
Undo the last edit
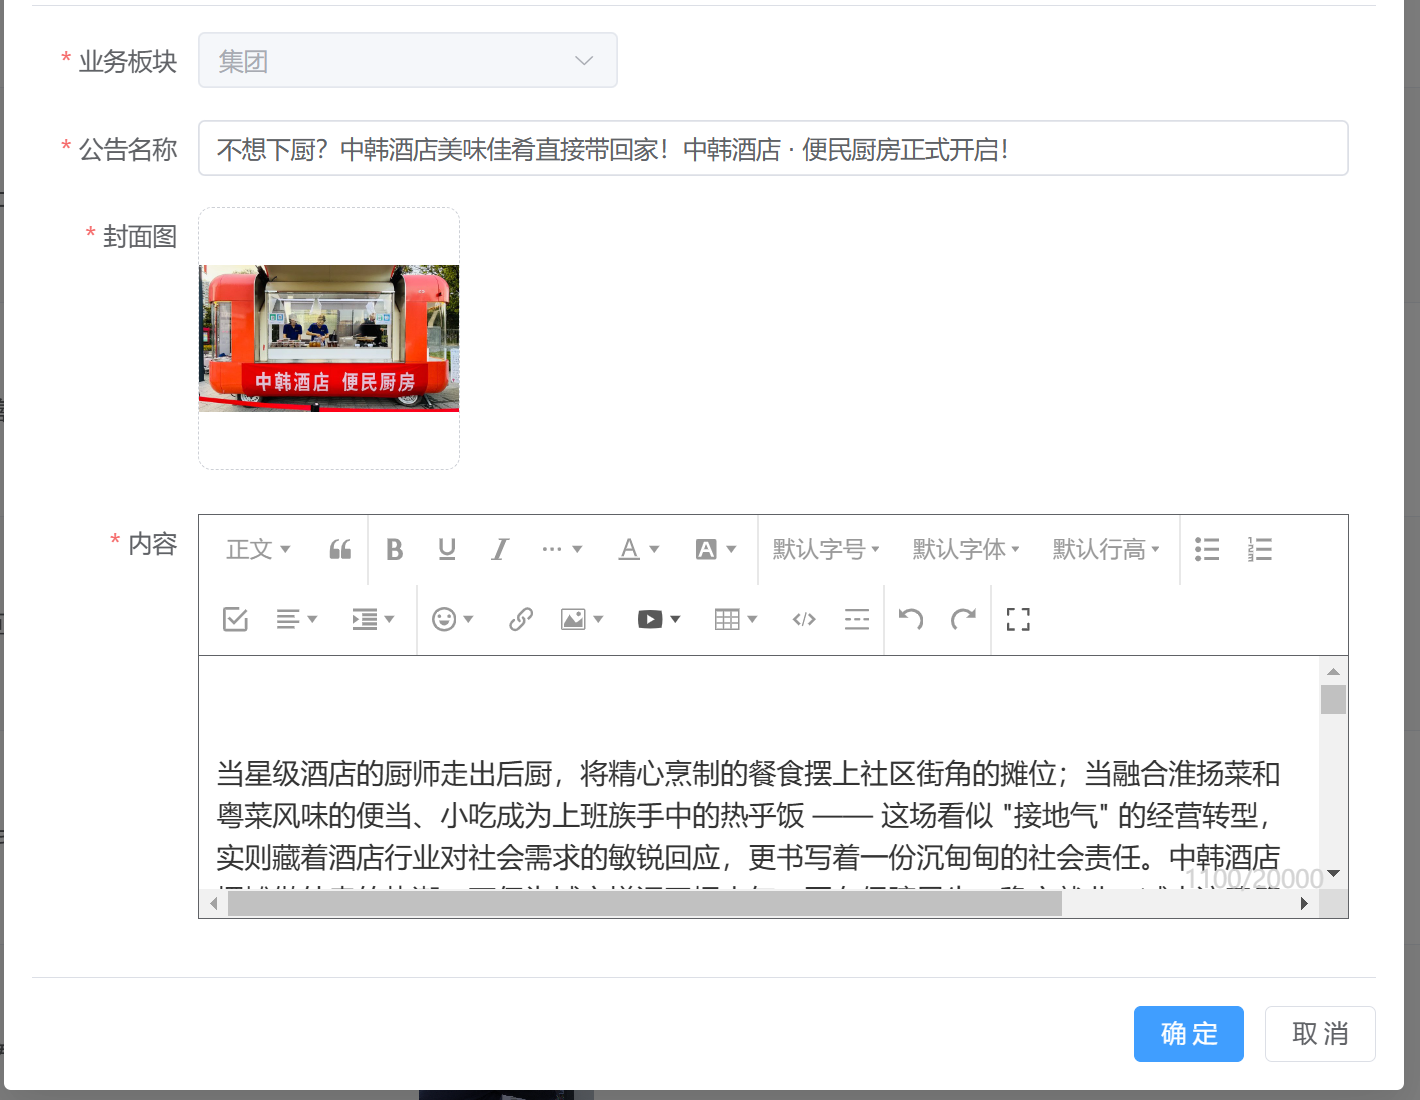(x=910, y=619)
